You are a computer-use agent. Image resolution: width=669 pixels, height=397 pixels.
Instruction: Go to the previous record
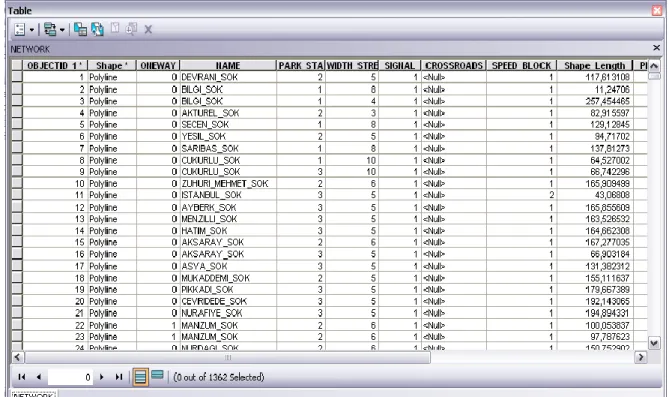tap(39, 377)
